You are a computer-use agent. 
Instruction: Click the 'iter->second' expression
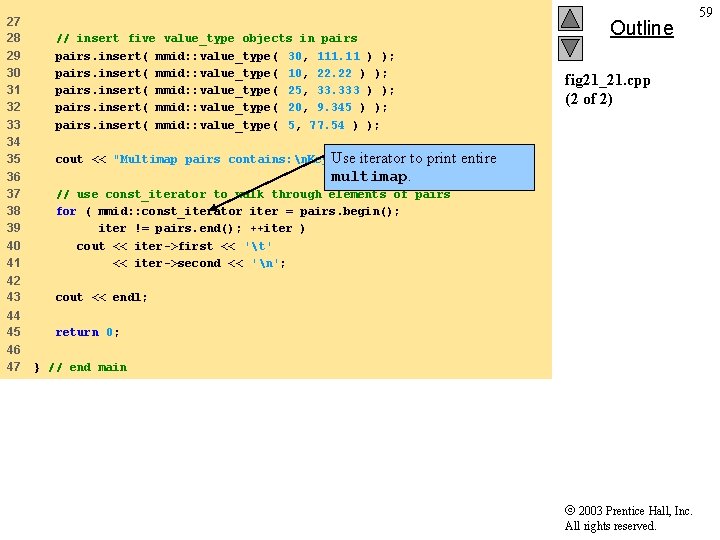click(177, 263)
